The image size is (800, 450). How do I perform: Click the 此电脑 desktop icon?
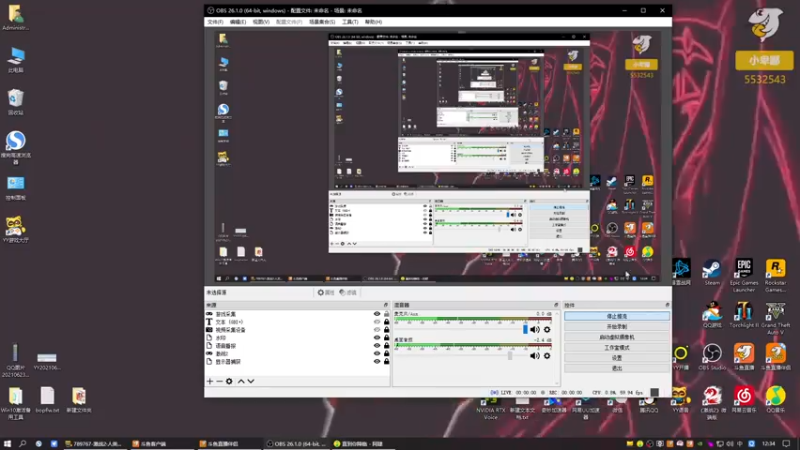[x=16, y=60]
